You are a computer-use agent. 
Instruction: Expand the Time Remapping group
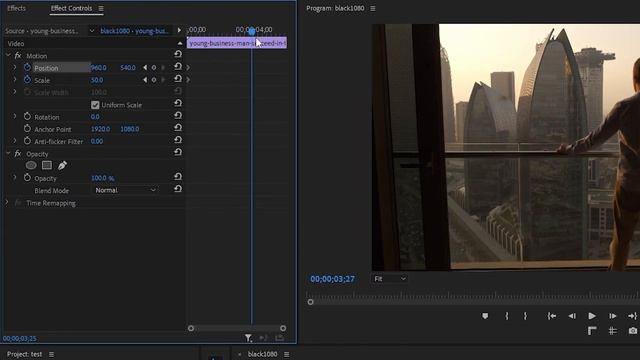pos(7,202)
